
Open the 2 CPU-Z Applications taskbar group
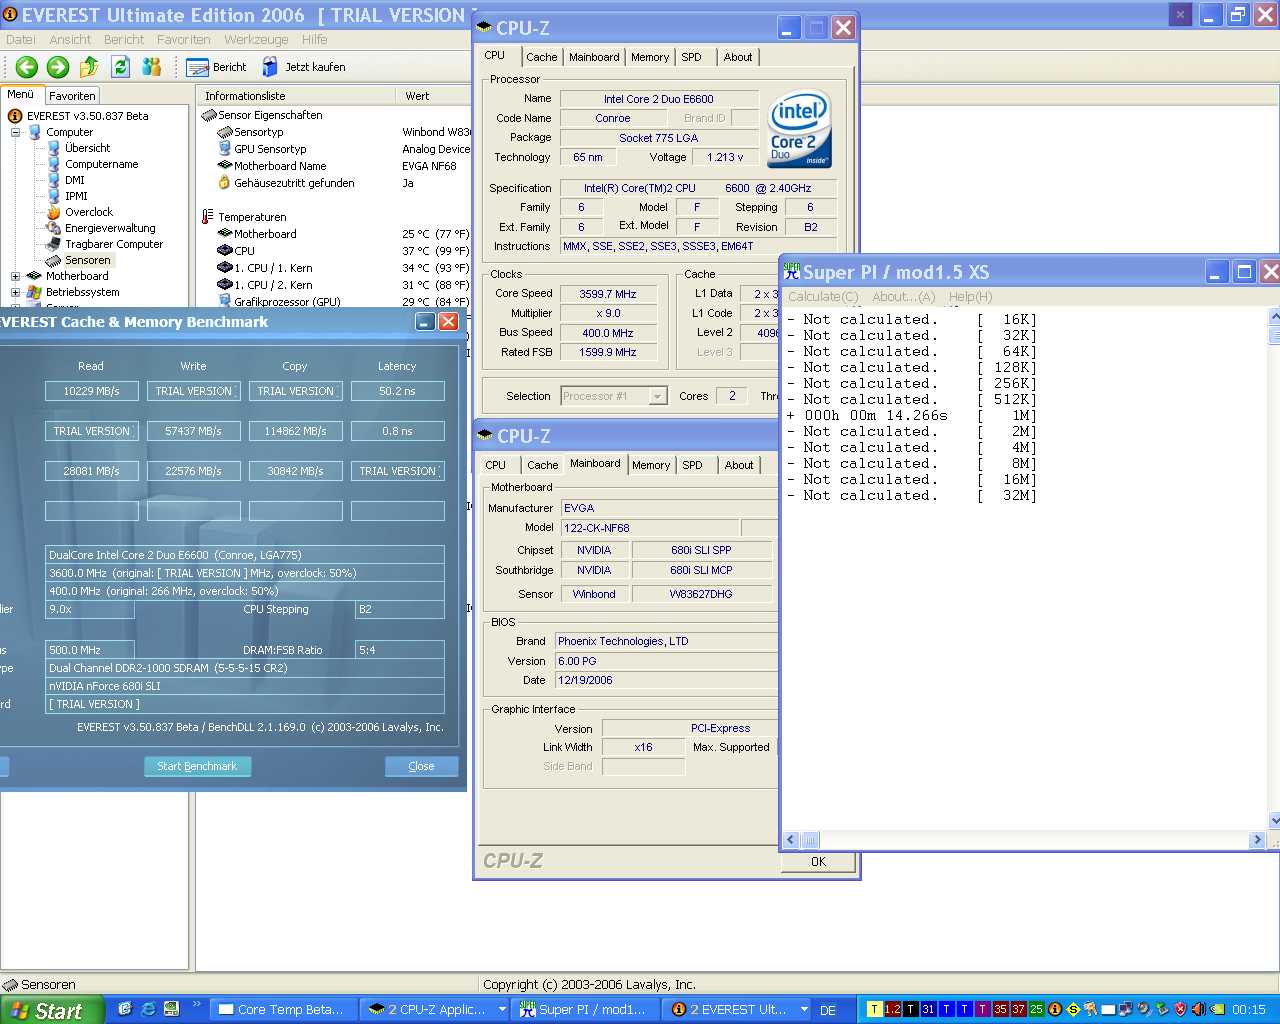[x=435, y=1010]
